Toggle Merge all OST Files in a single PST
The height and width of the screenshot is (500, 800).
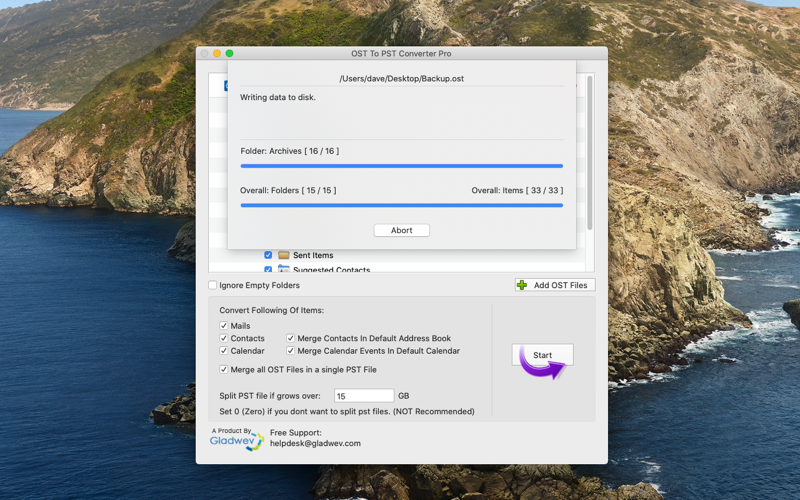coord(223,369)
